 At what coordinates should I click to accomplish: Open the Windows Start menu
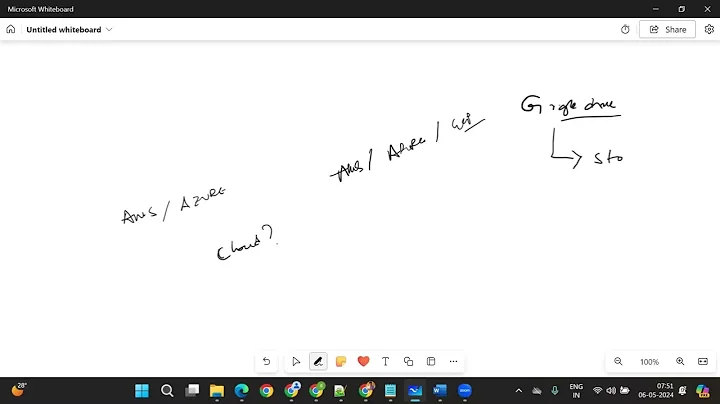[x=142, y=391]
